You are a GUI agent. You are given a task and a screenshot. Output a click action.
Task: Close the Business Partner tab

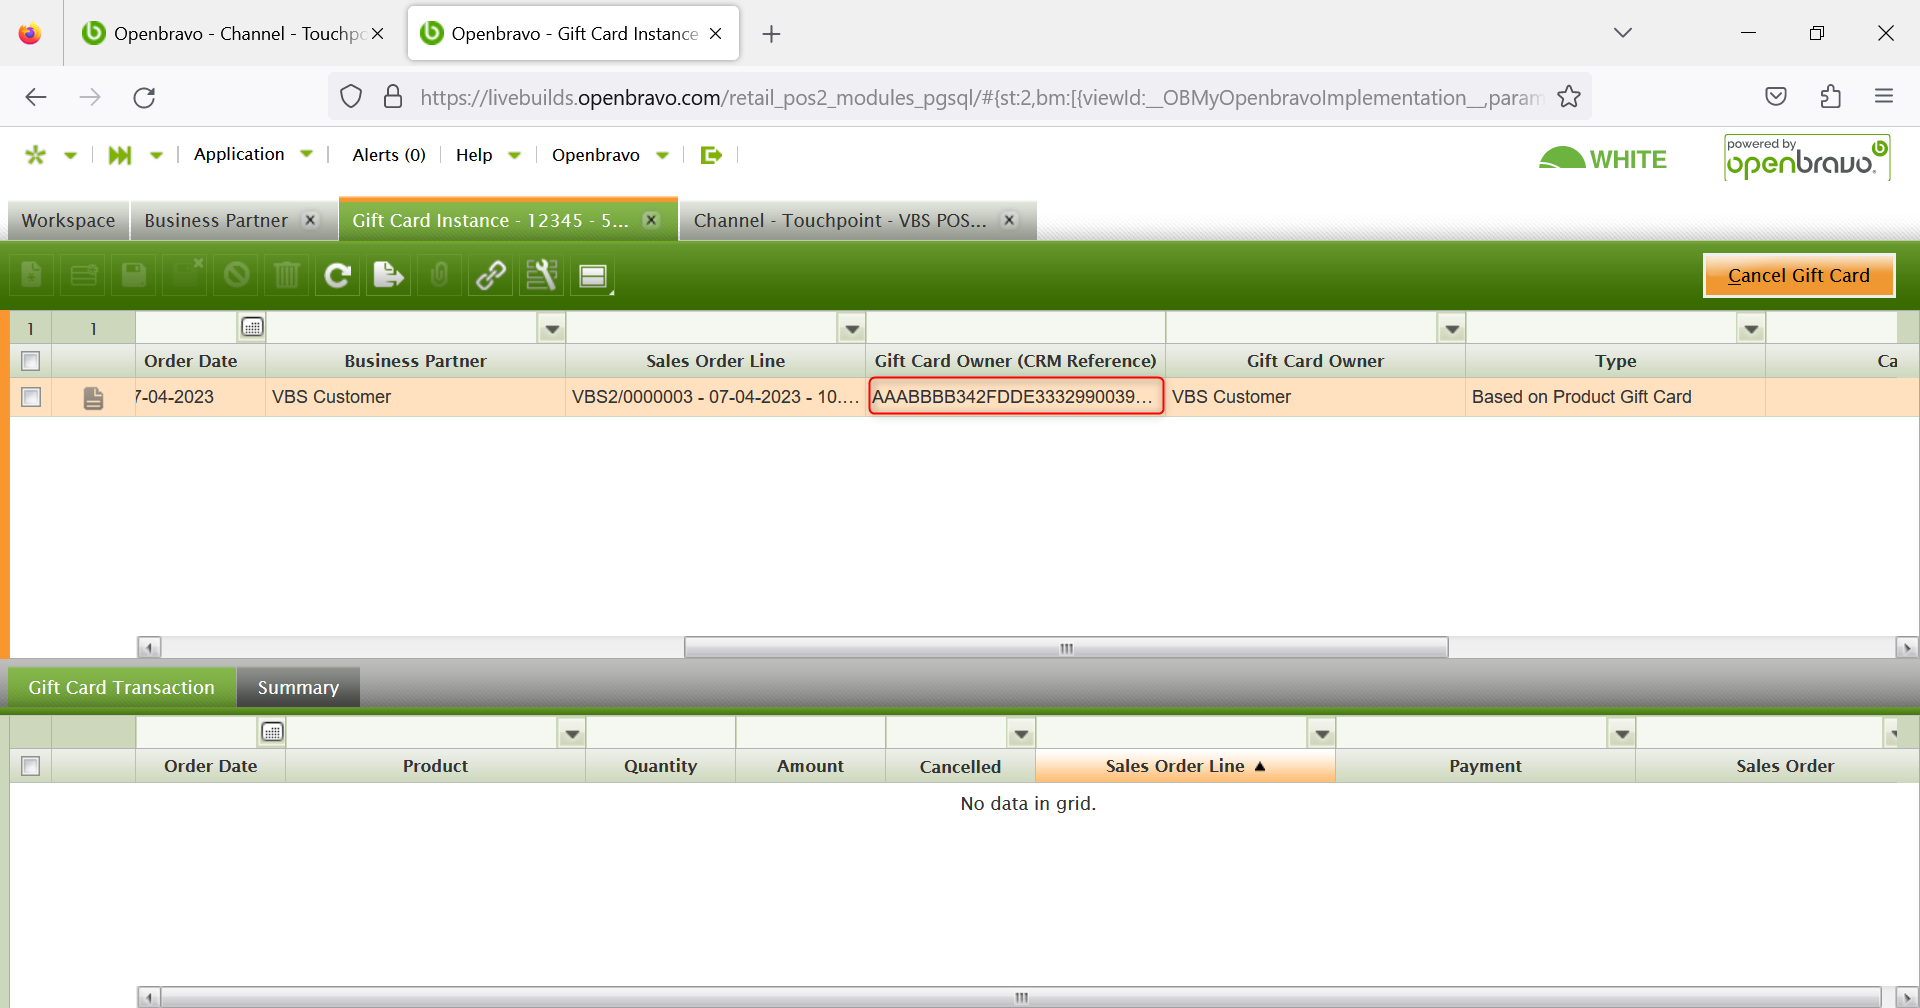click(311, 220)
